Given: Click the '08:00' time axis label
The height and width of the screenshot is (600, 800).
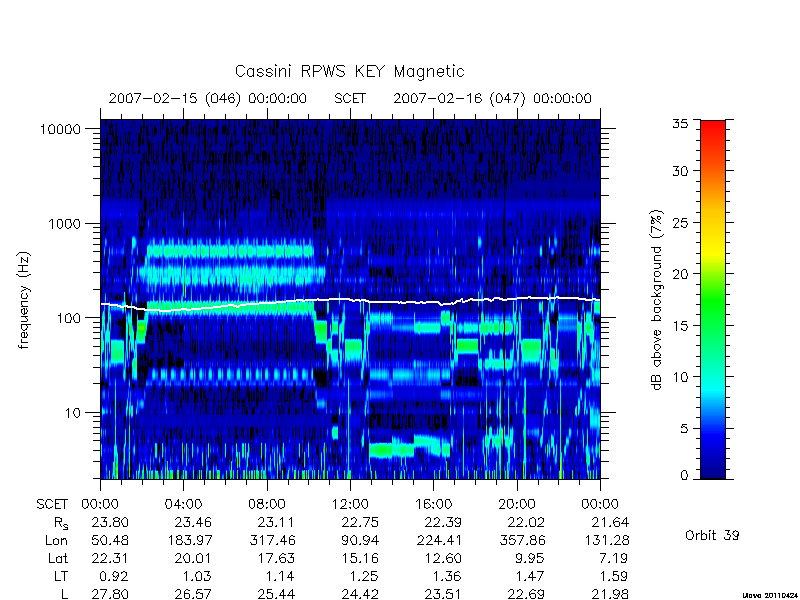Looking at the screenshot, I should pyautogui.click(x=267, y=505).
